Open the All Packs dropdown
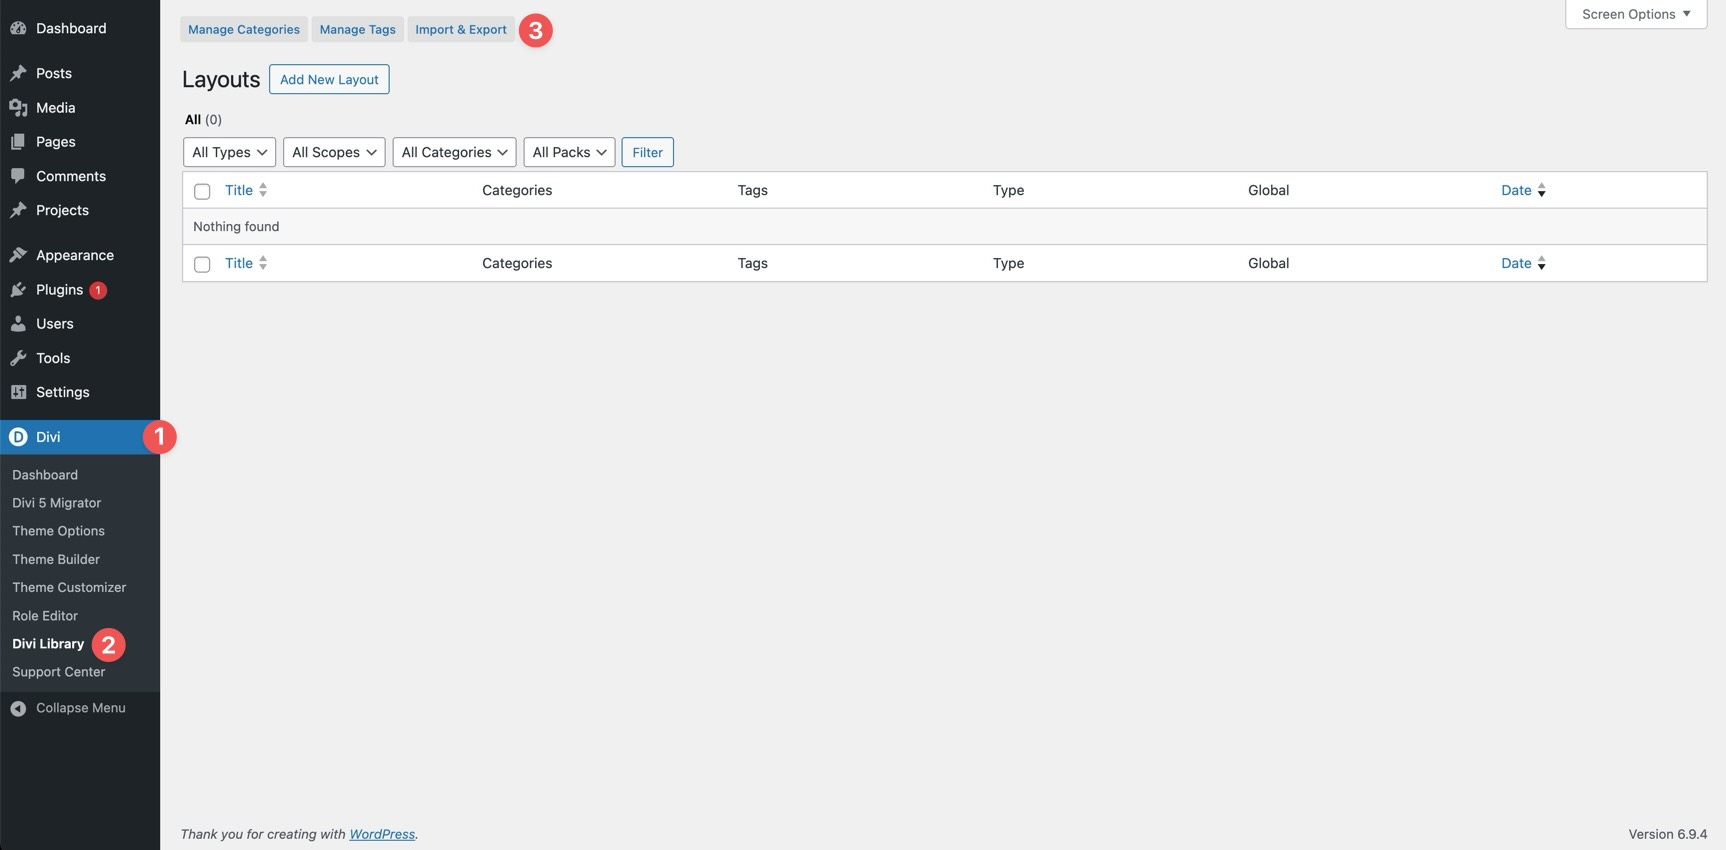Viewport: 1726px width, 850px height. (569, 152)
